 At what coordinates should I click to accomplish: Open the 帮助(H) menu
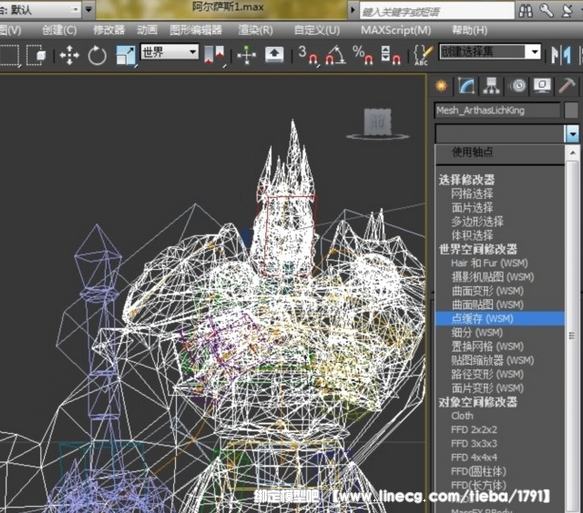[x=470, y=30]
